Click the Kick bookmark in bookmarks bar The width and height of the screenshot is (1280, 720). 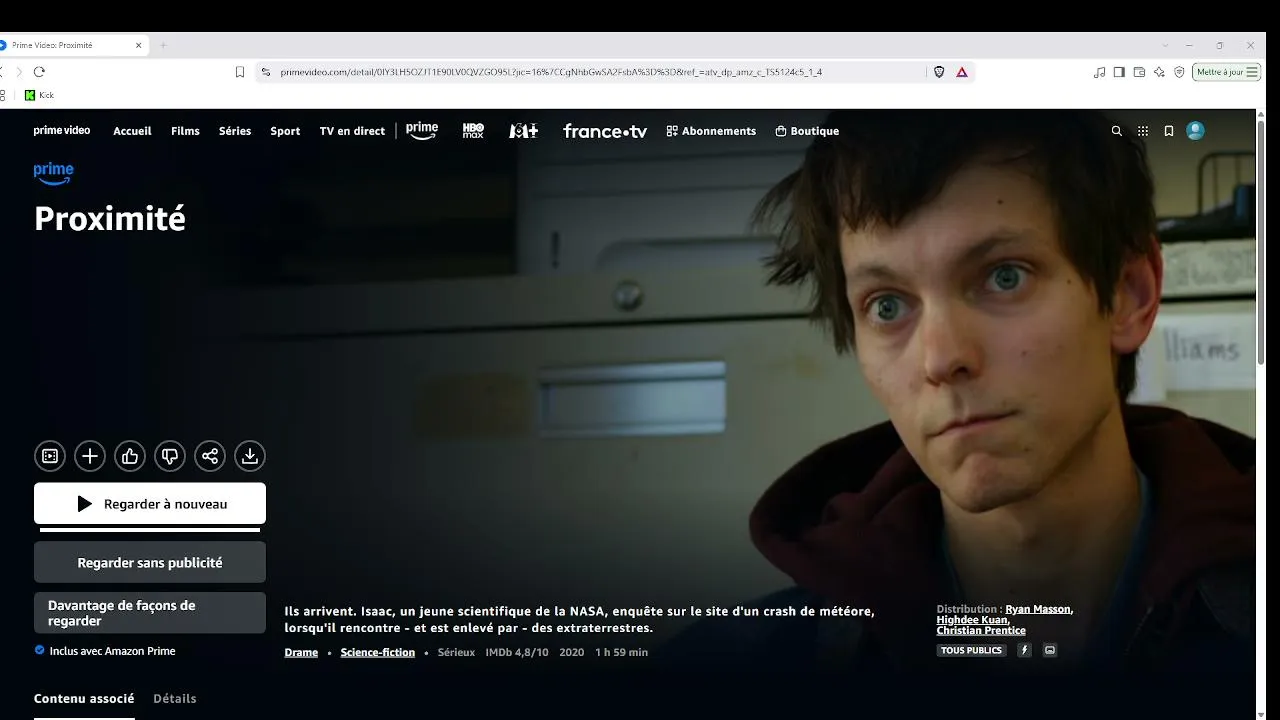point(40,95)
